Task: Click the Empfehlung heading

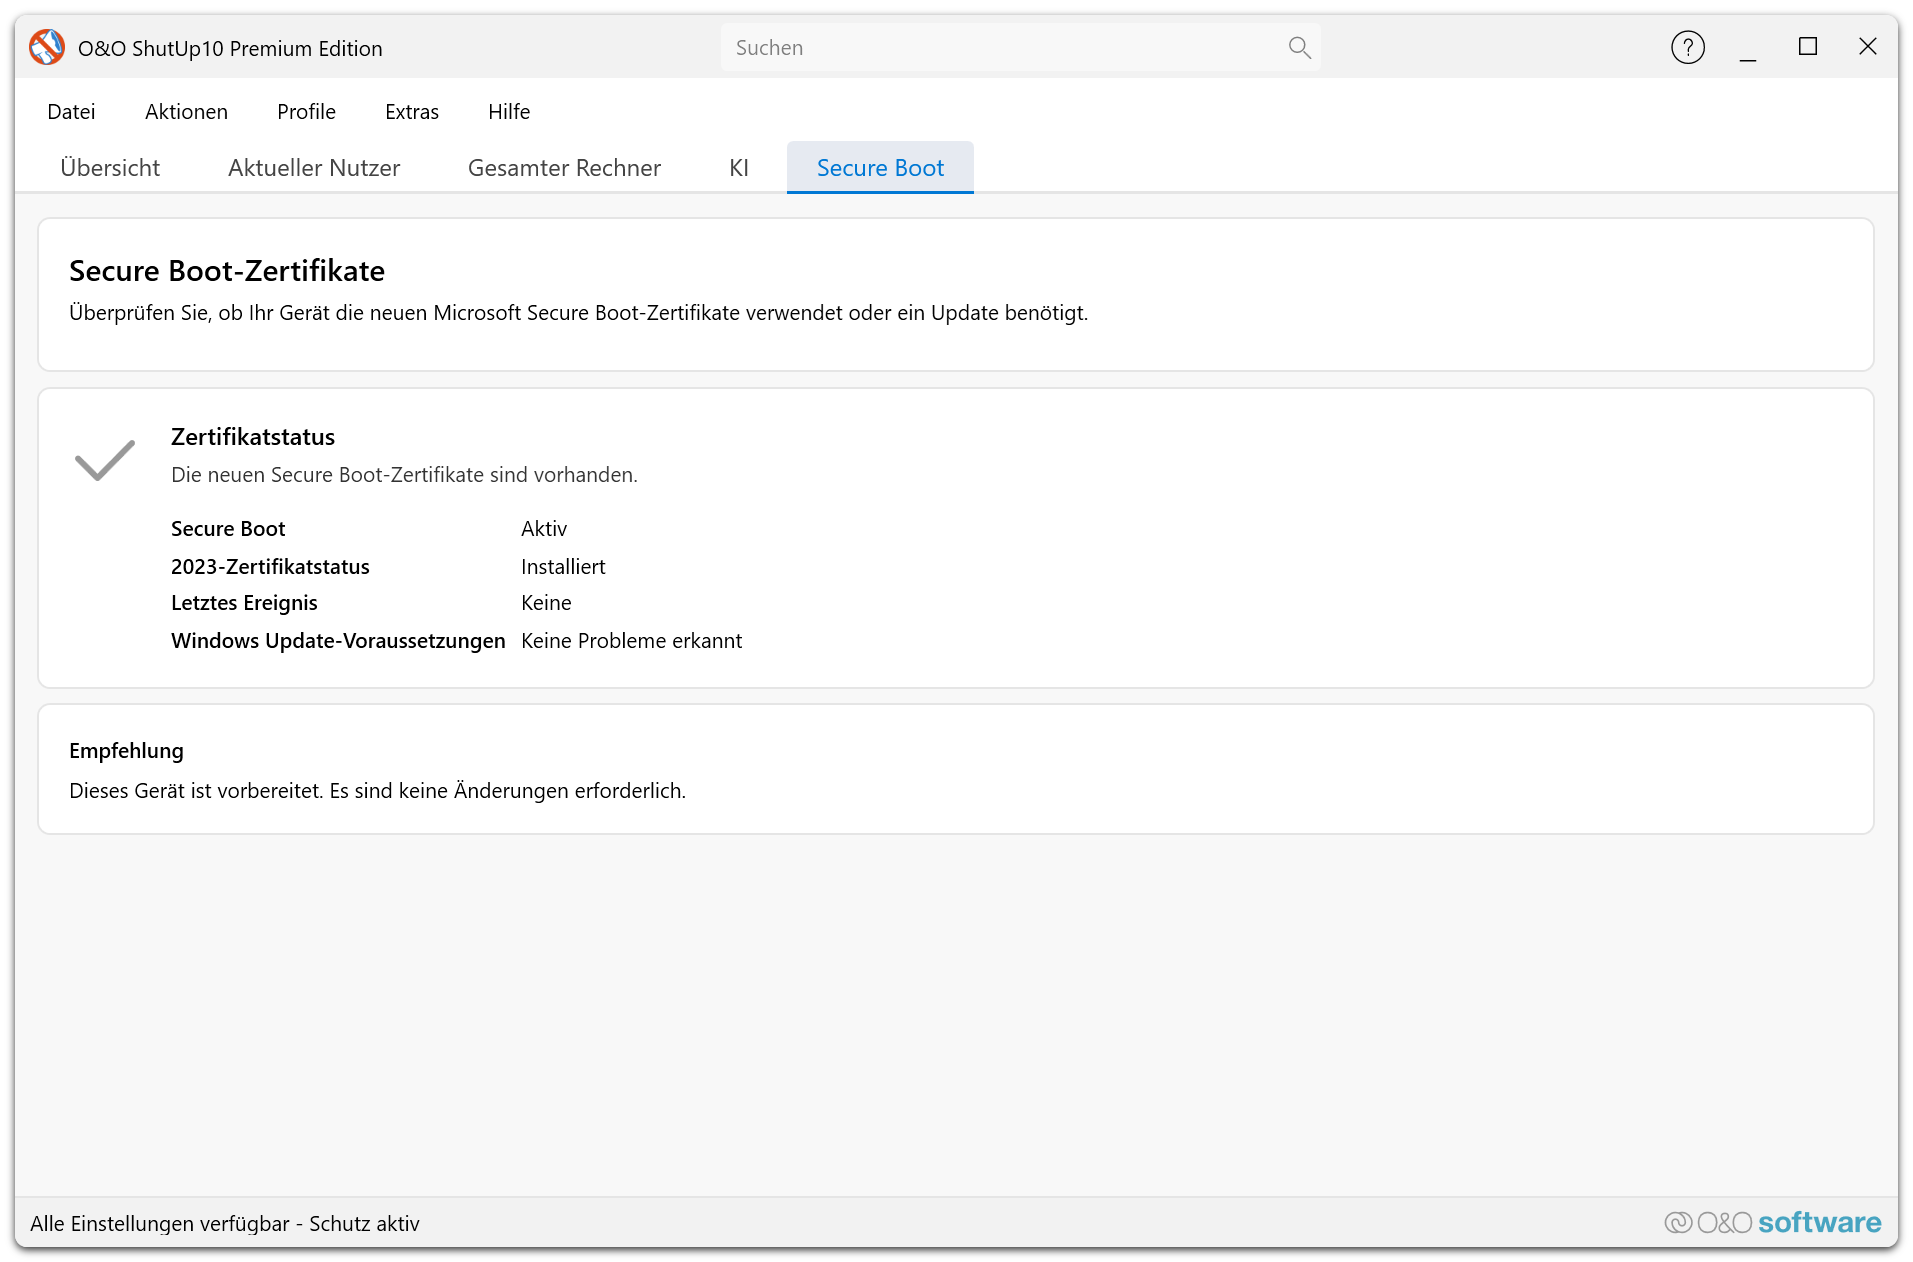Action: click(126, 751)
